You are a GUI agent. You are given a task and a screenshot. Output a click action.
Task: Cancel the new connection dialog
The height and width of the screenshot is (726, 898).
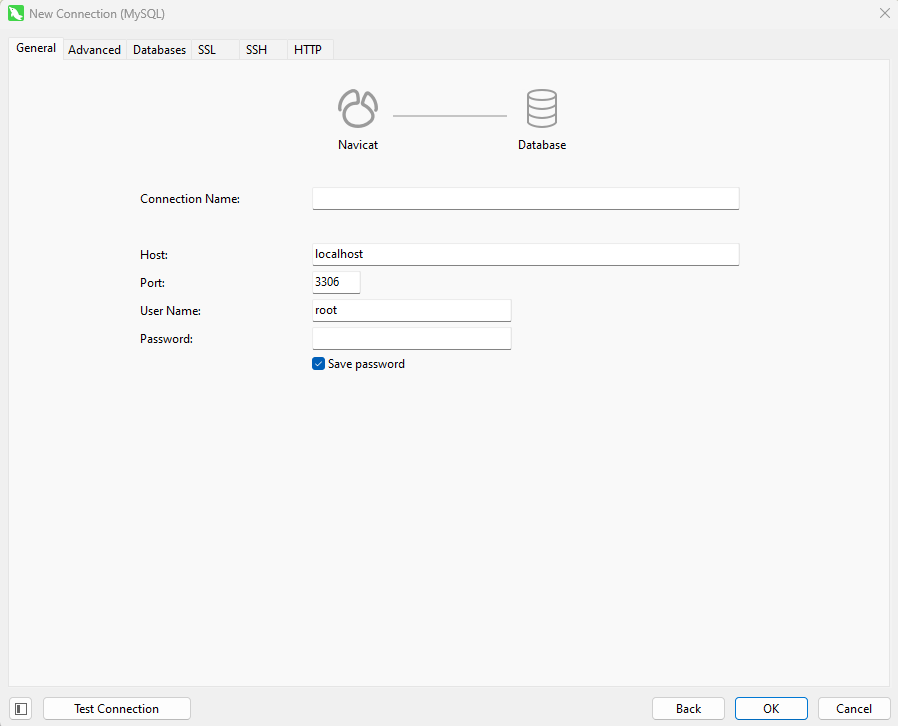854,709
